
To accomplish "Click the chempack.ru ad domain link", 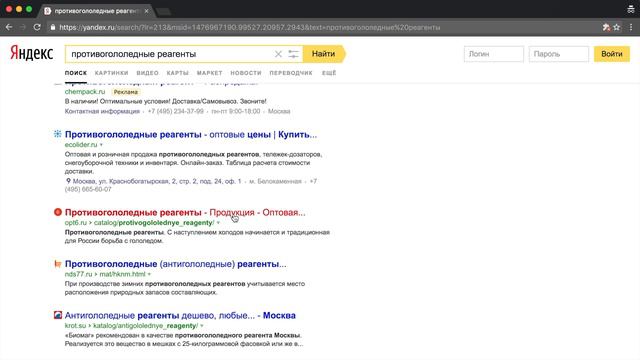I will 85,92.
